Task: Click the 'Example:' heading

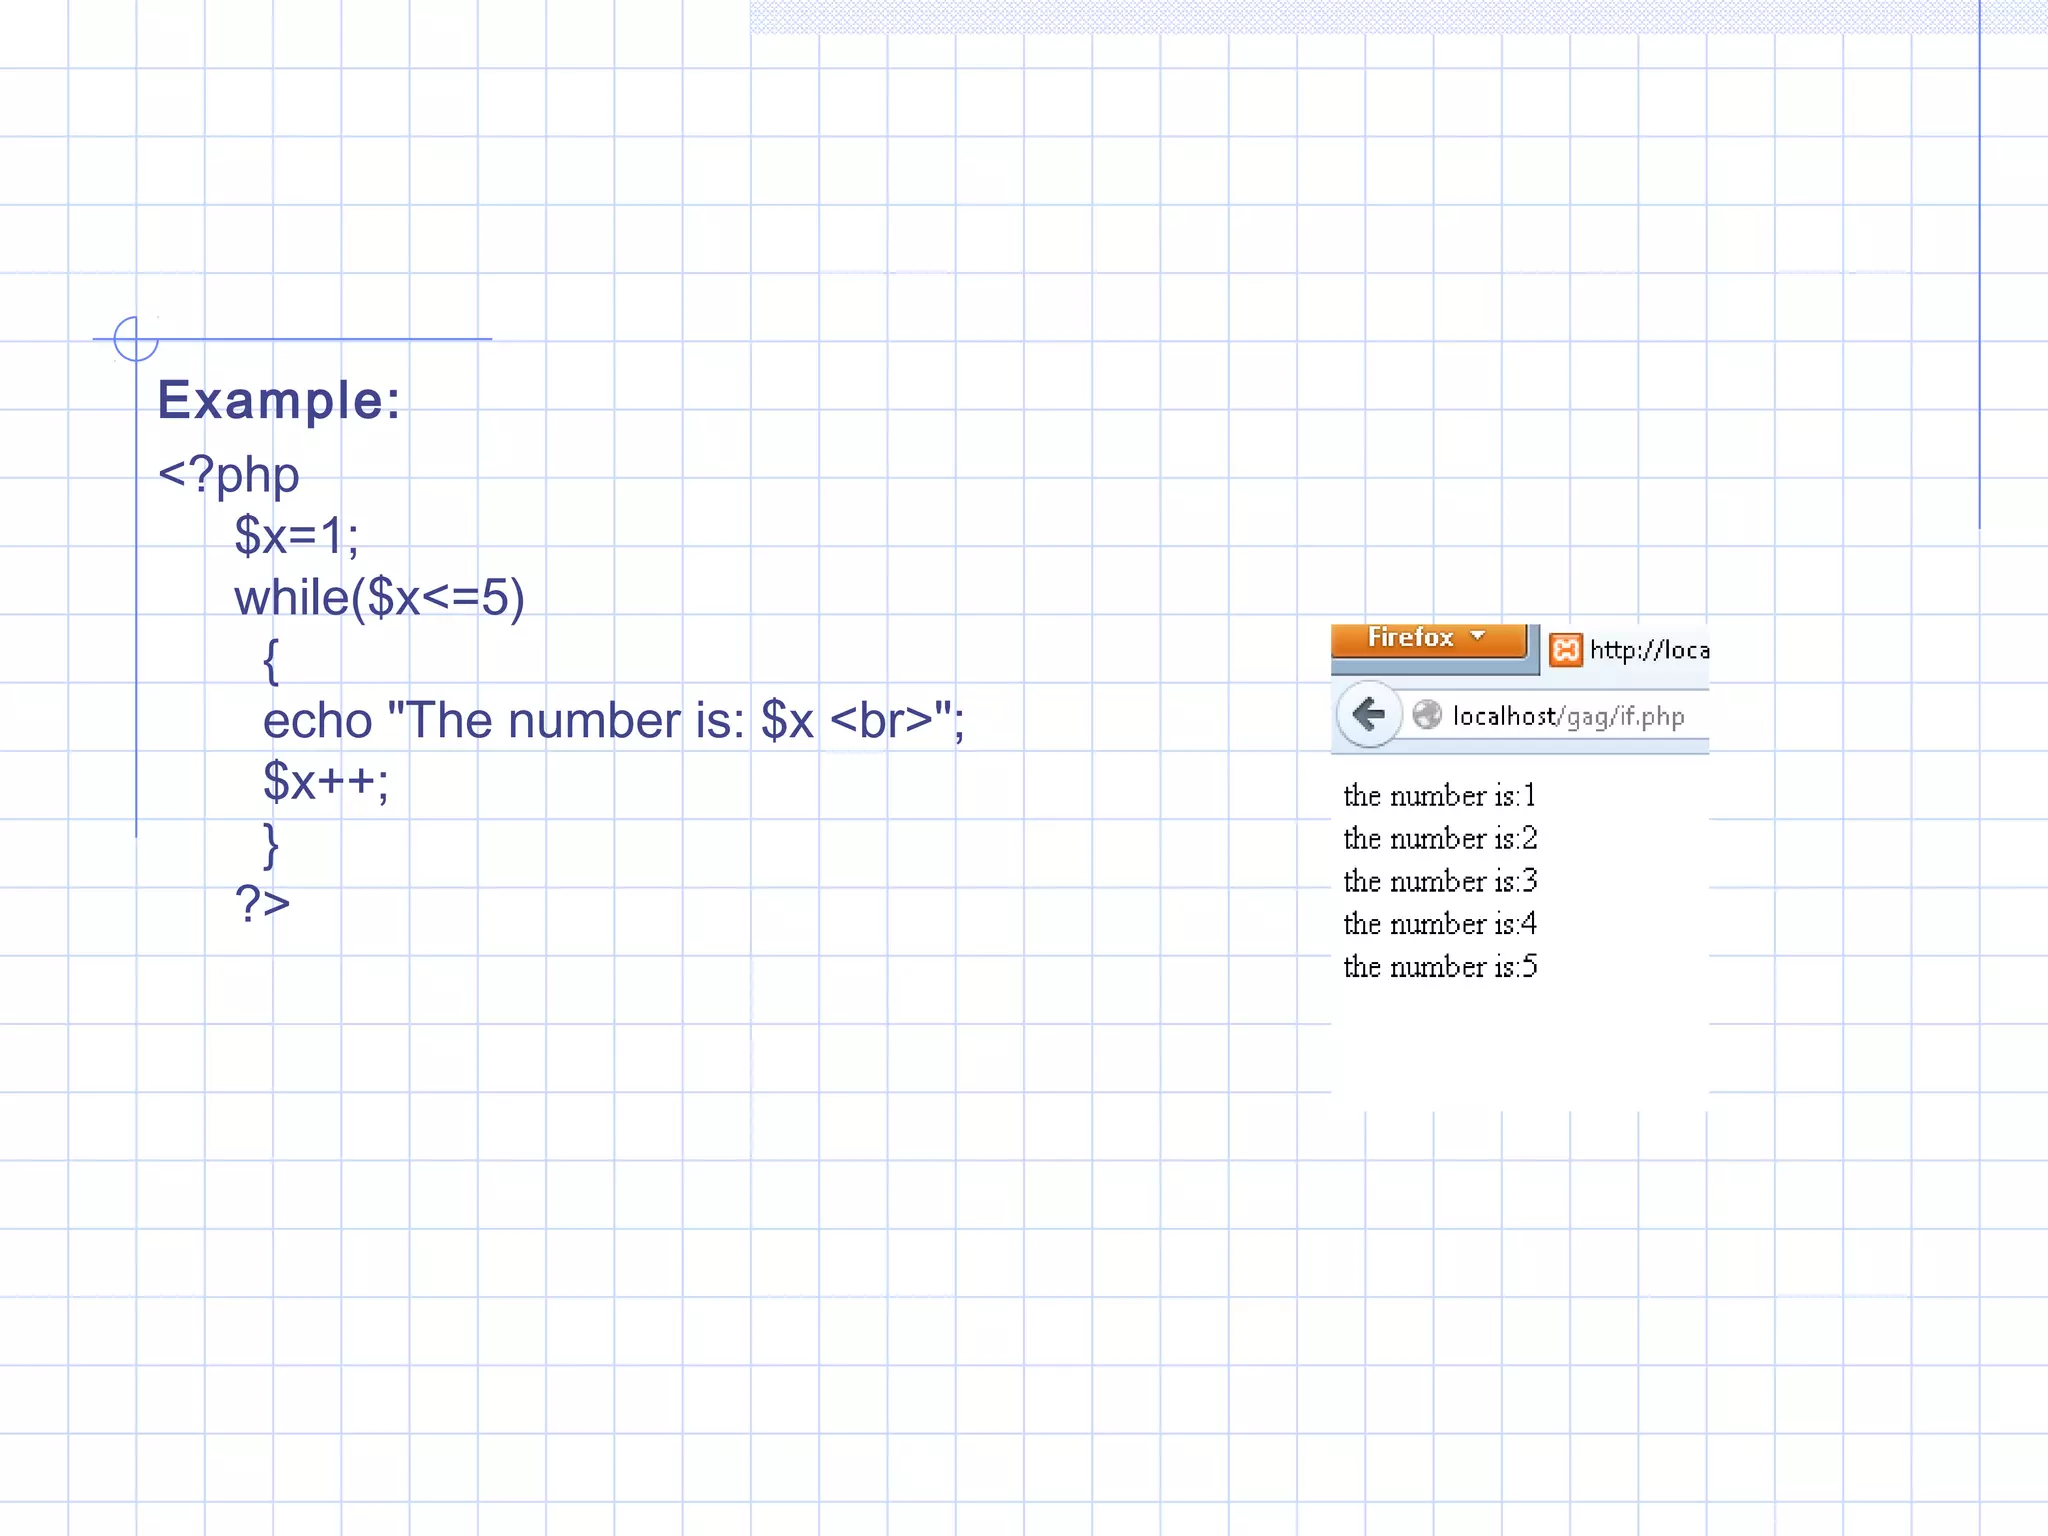Action: pos(279,400)
